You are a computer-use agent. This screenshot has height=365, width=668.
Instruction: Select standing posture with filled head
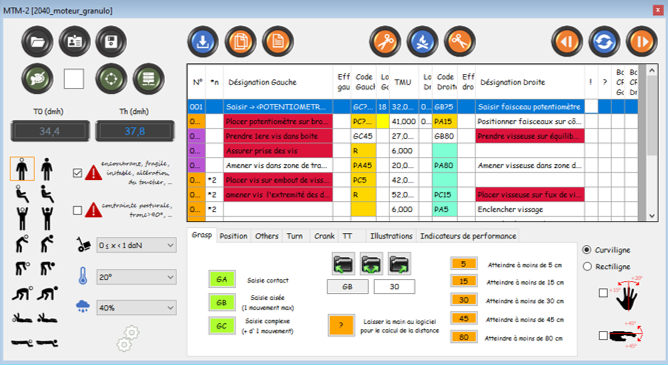(47, 169)
